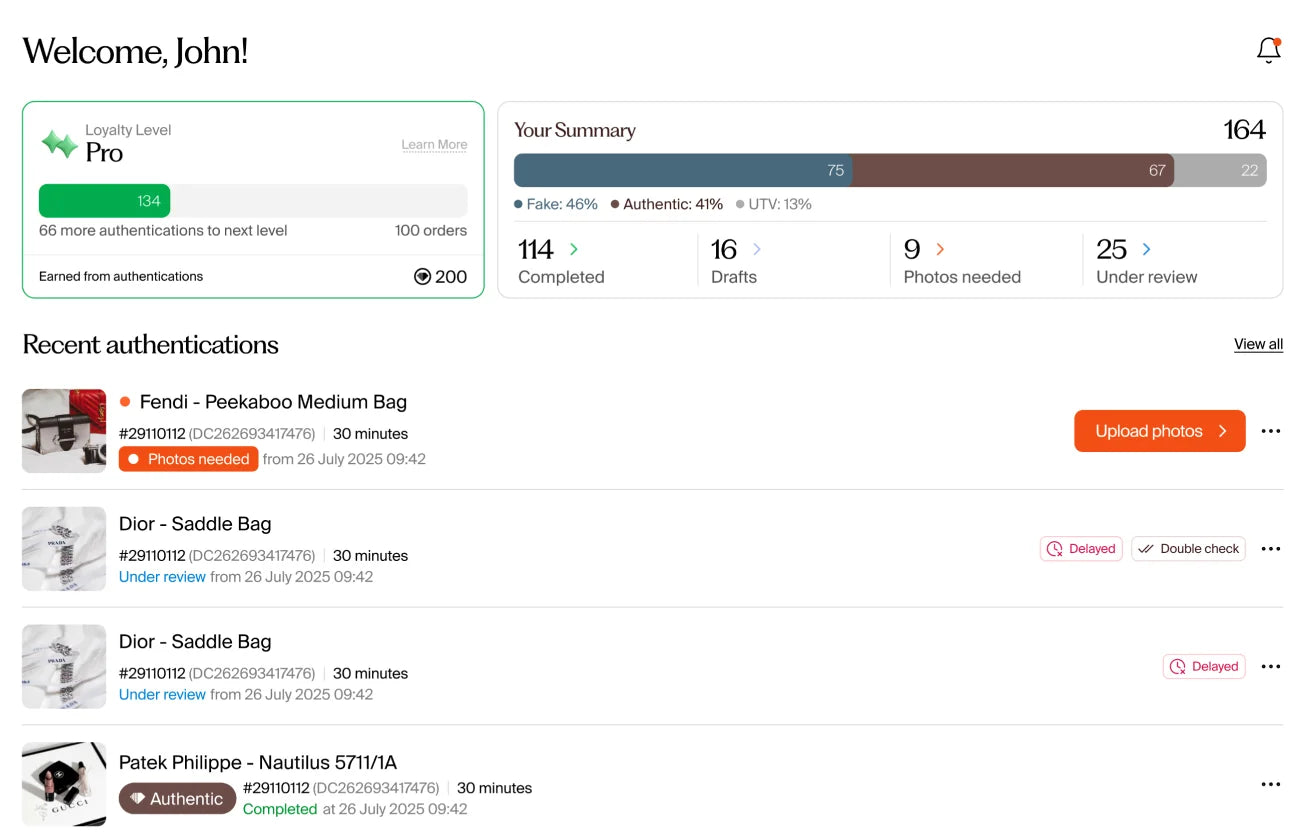Viewport: 1306px width, 836px height.
Task: Click the Authentic diamond badge
Action: pyautogui.click(x=177, y=799)
